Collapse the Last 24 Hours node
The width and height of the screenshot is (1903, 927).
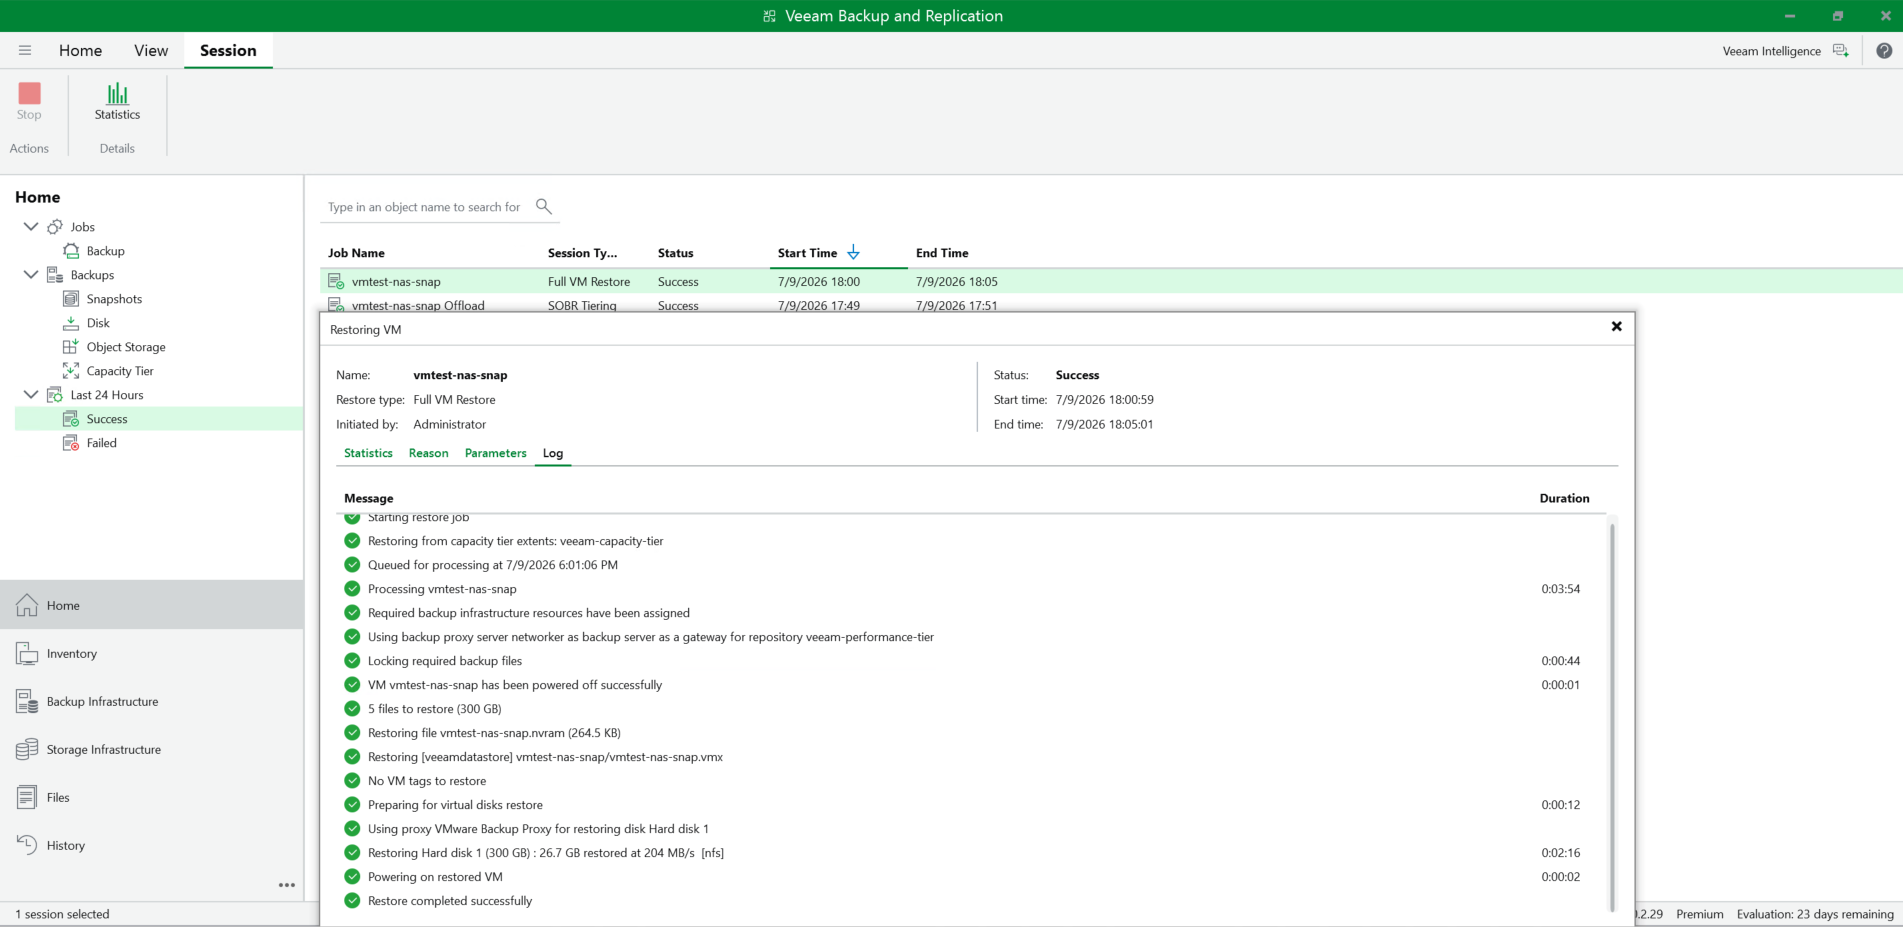pyautogui.click(x=31, y=395)
